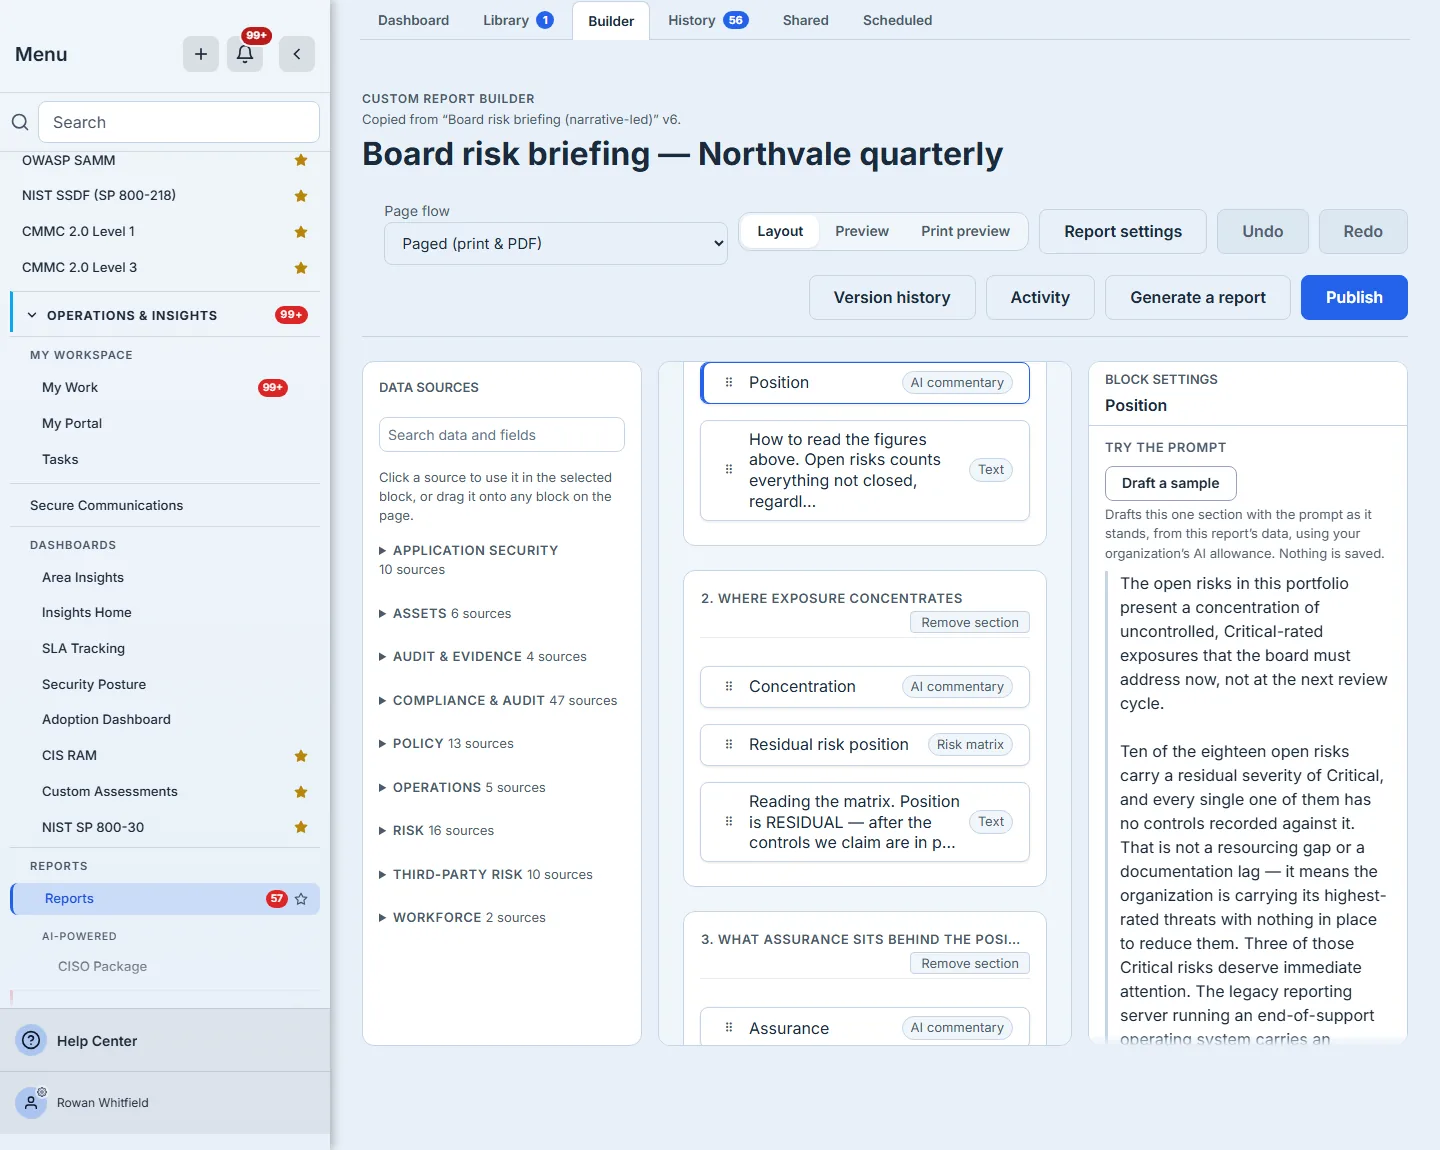Click the drag handle on Residual risk position
This screenshot has height=1150, width=1440.
tap(729, 744)
